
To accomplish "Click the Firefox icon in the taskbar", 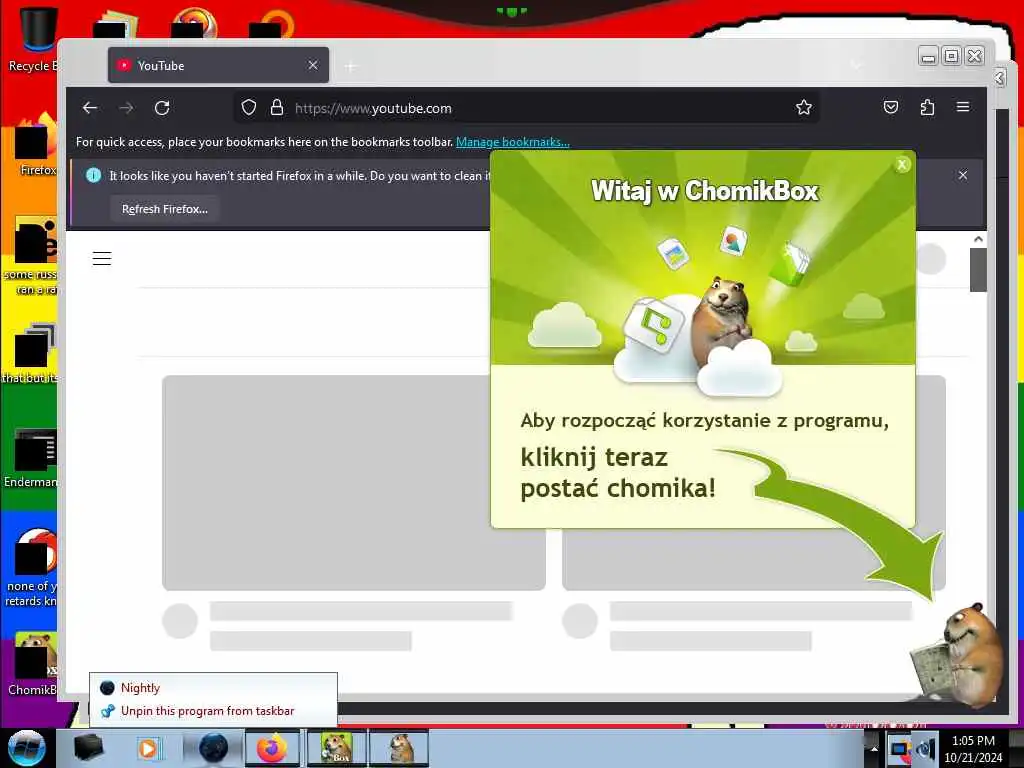I will (x=272, y=748).
